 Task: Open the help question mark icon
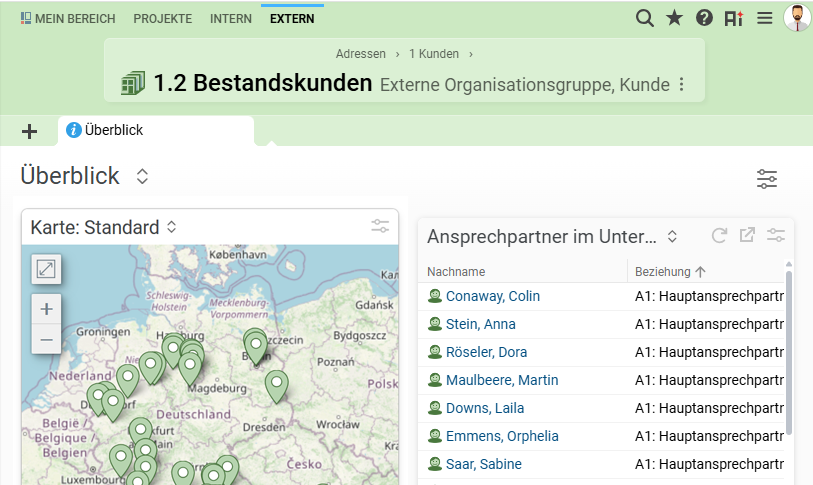click(x=704, y=18)
